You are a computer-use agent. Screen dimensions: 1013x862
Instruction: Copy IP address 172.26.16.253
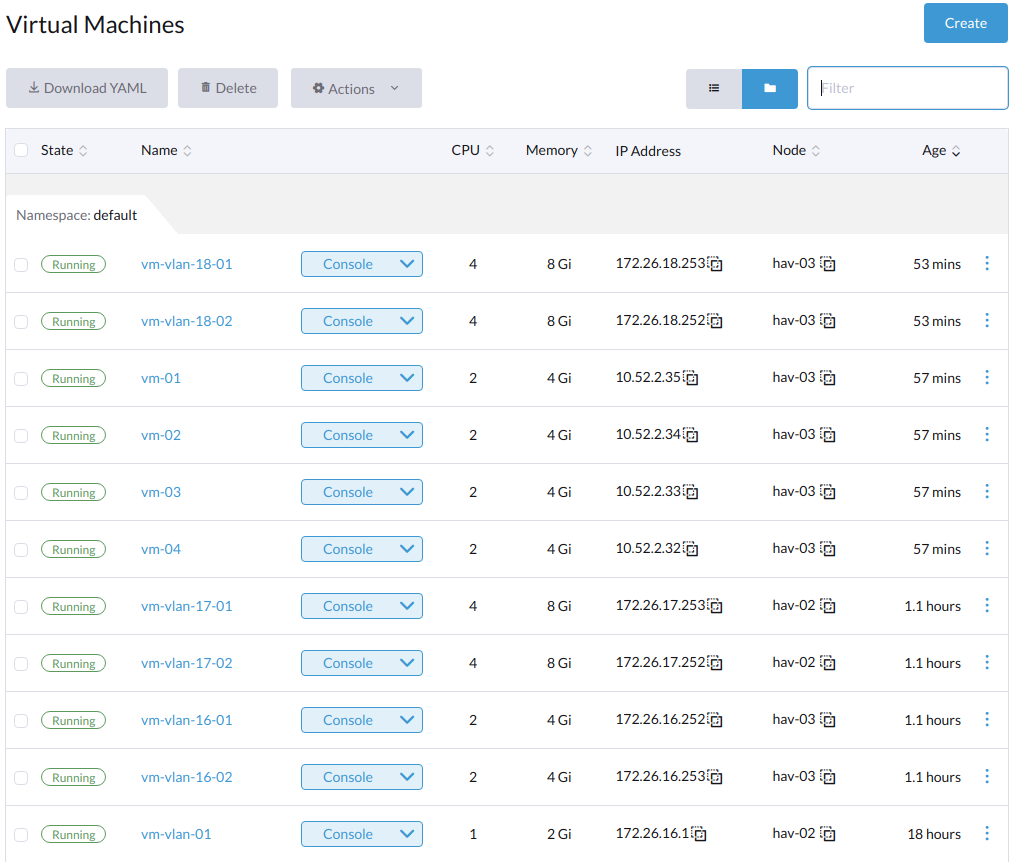point(715,777)
